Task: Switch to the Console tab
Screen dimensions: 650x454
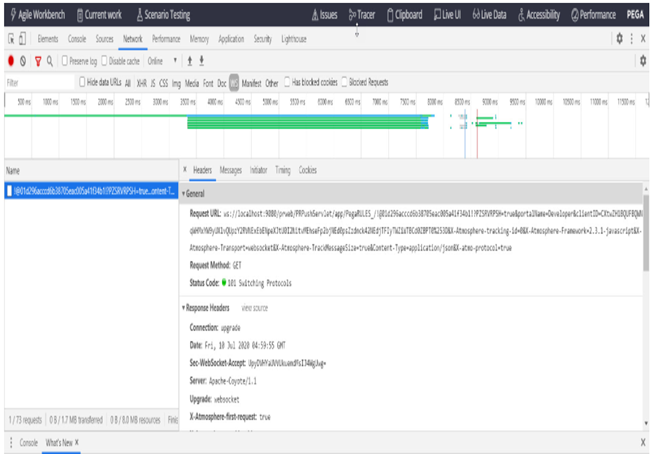Action: click(x=76, y=38)
